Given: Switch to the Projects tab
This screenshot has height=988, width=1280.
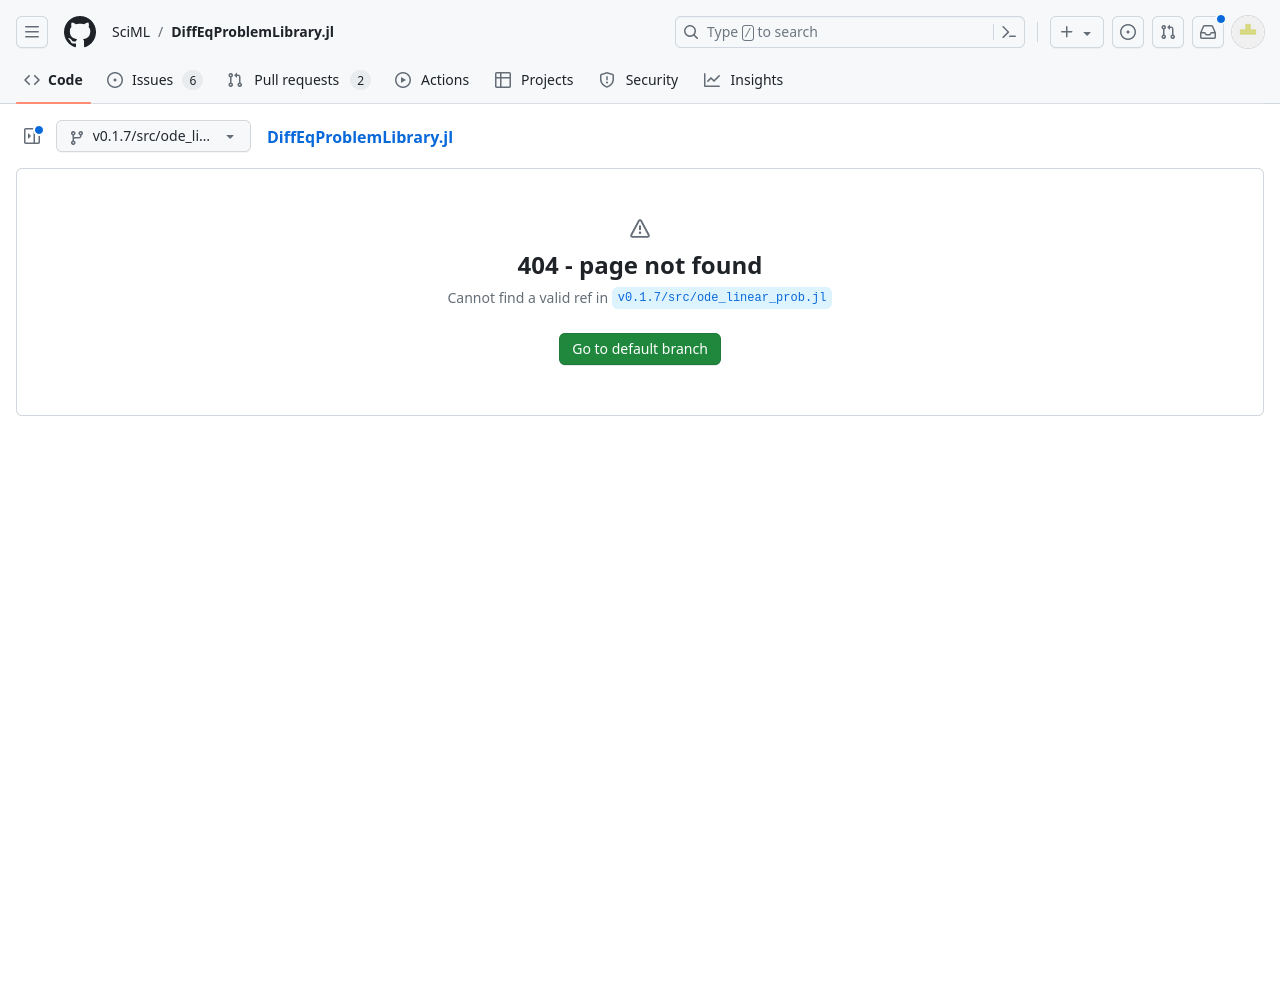Looking at the screenshot, I should click(x=534, y=80).
